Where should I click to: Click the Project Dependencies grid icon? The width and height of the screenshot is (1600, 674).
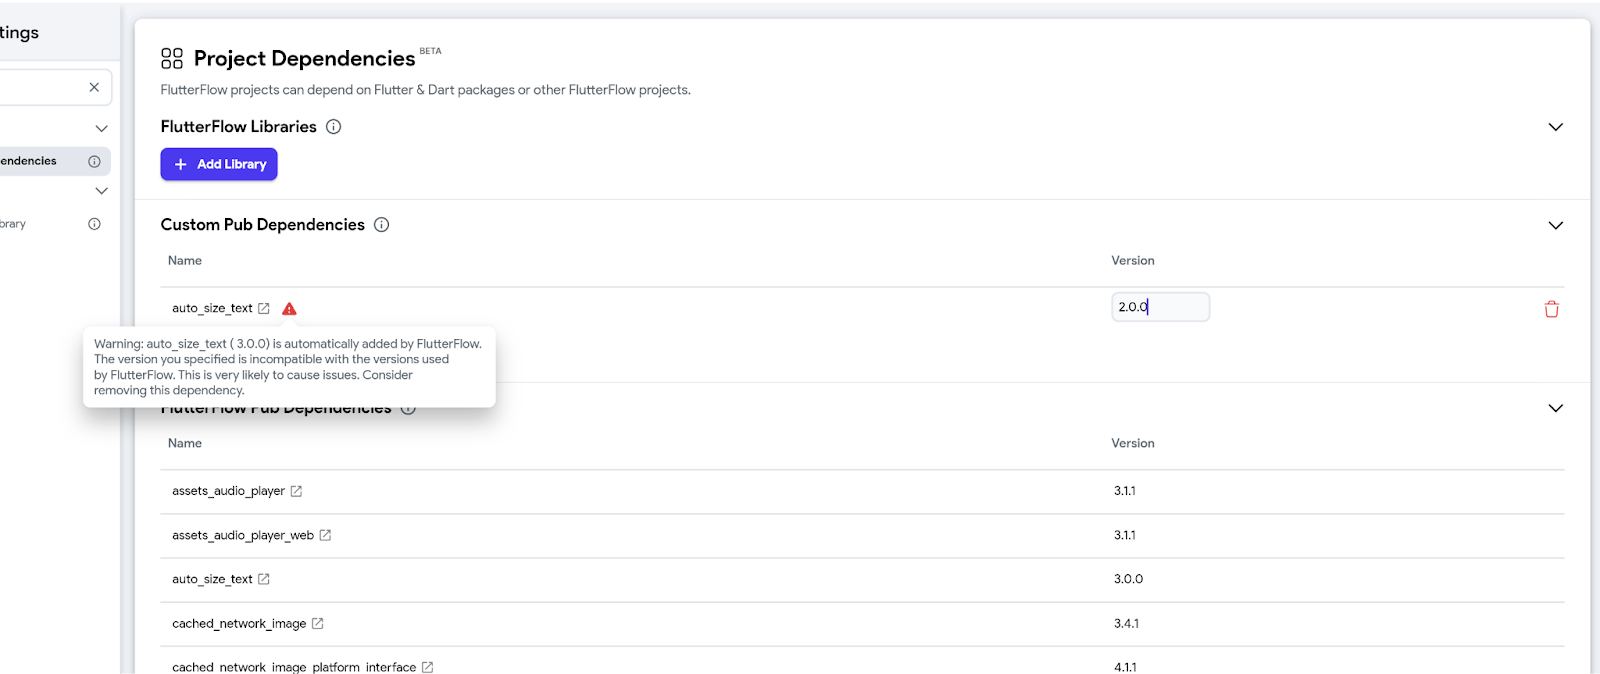(172, 58)
